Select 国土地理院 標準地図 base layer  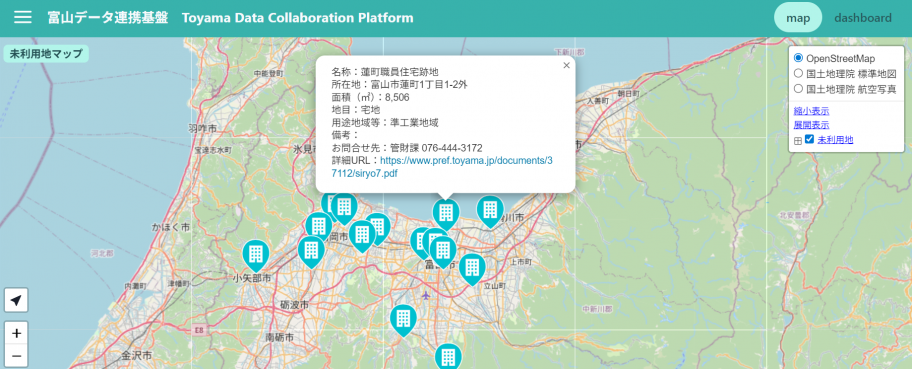point(799,74)
